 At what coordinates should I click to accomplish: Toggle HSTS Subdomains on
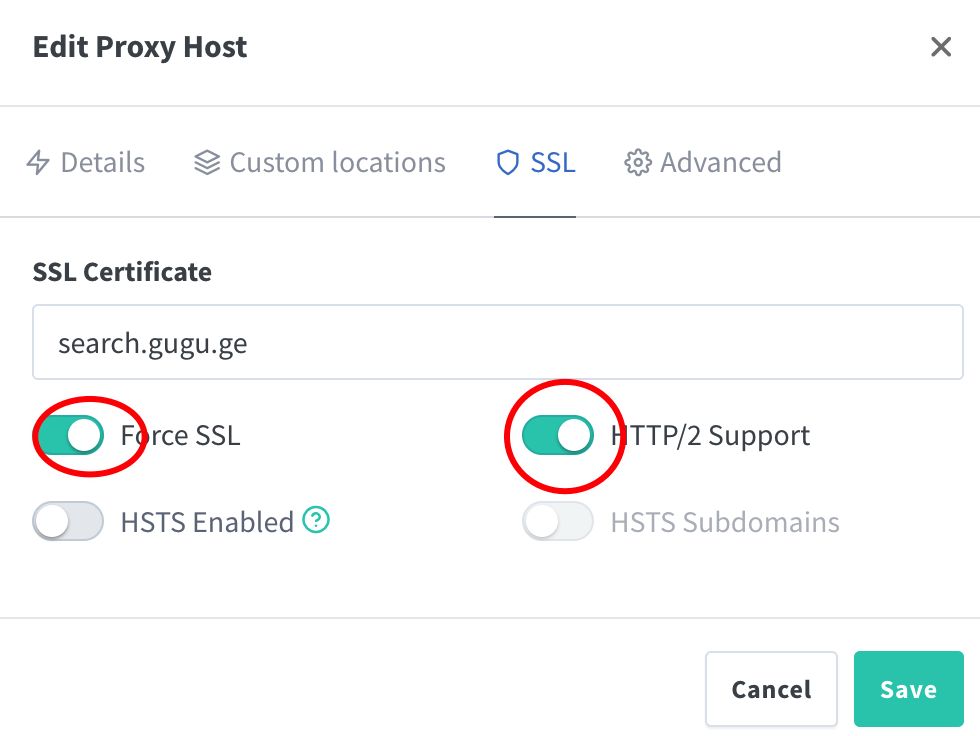(558, 521)
